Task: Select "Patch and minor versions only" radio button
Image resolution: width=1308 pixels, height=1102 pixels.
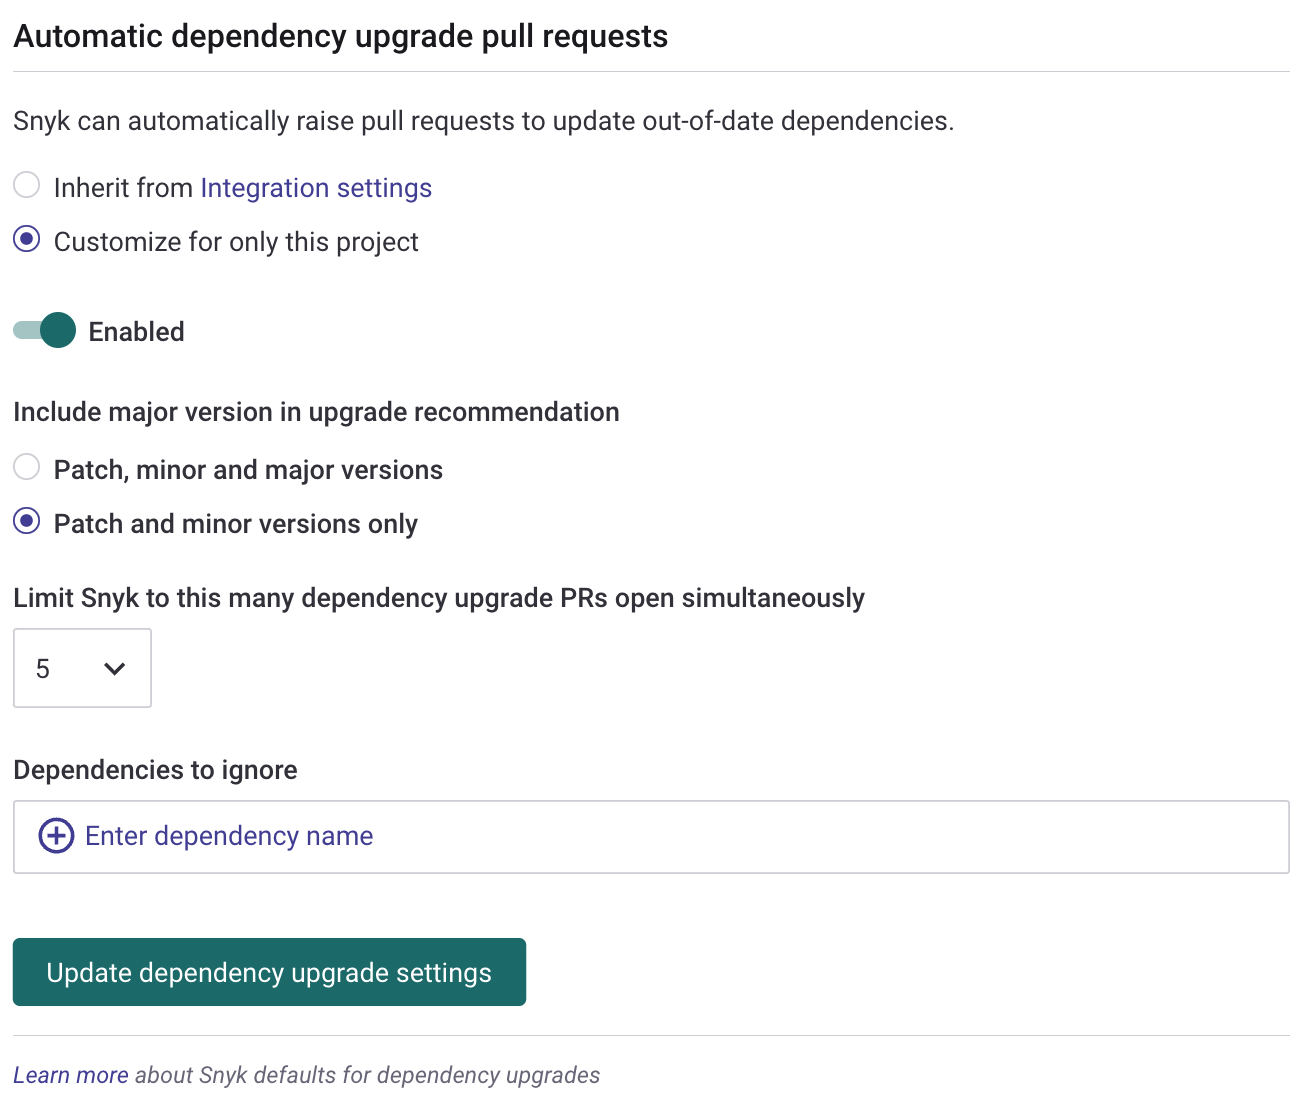Action: (x=27, y=522)
